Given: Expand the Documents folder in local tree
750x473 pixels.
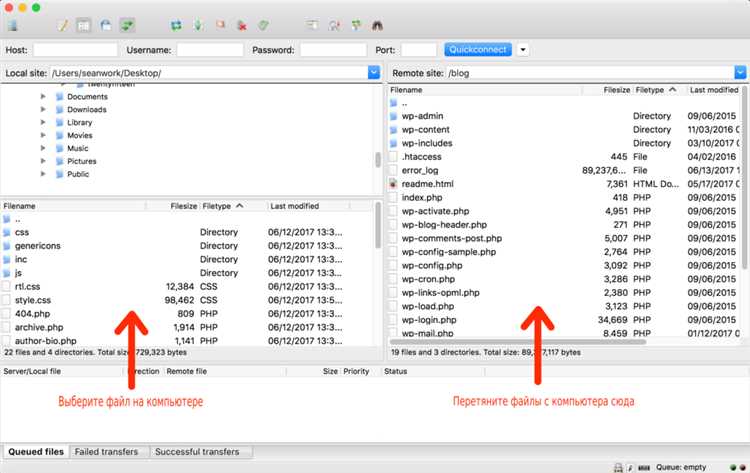Looking at the screenshot, I should (x=43, y=97).
